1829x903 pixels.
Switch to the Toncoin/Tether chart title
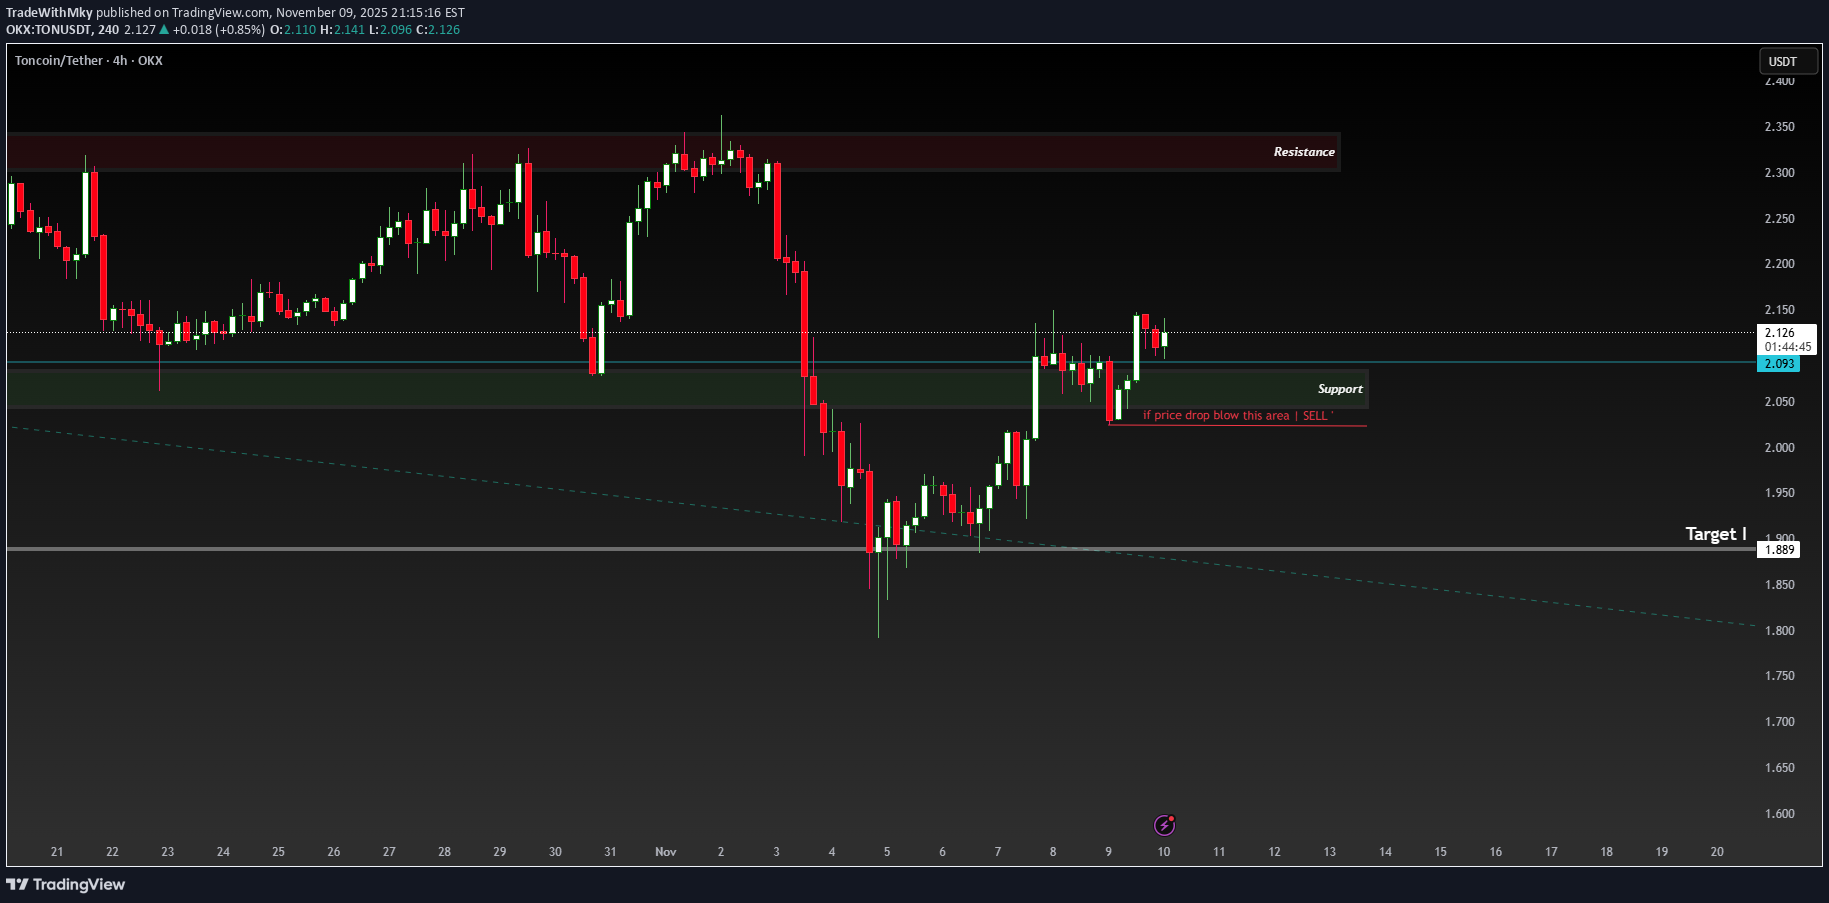[60, 60]
